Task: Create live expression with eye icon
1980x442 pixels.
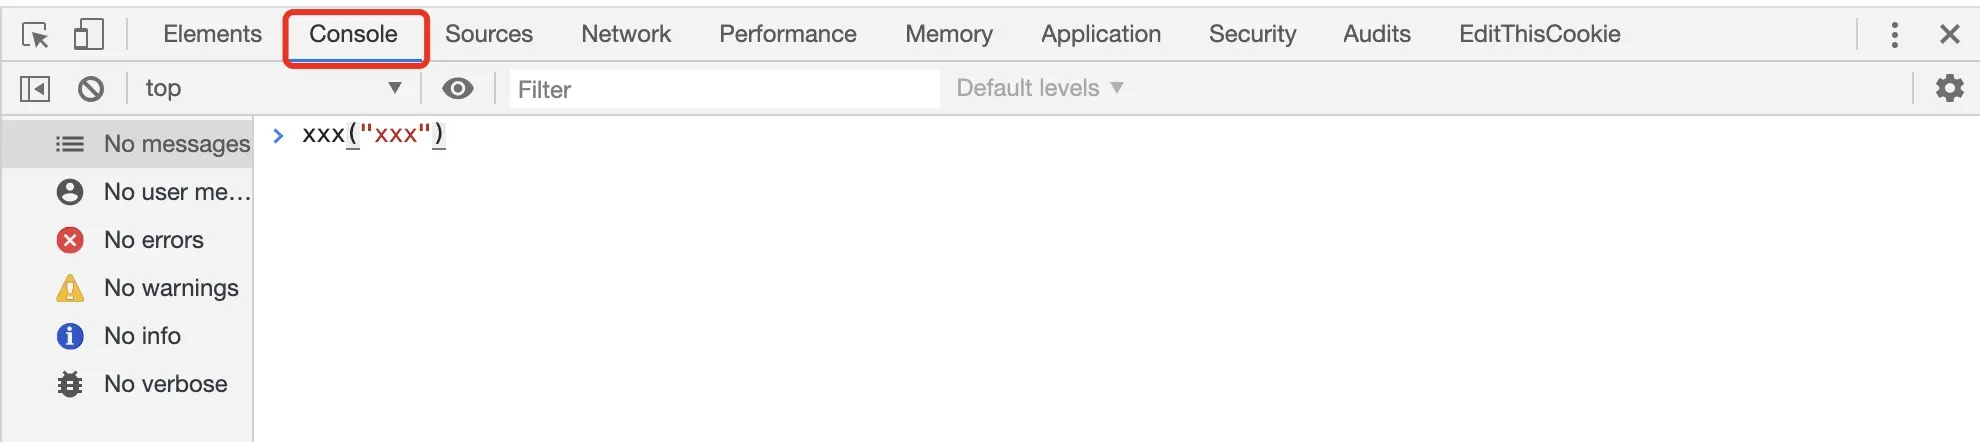Action: (x=458, y=88)
